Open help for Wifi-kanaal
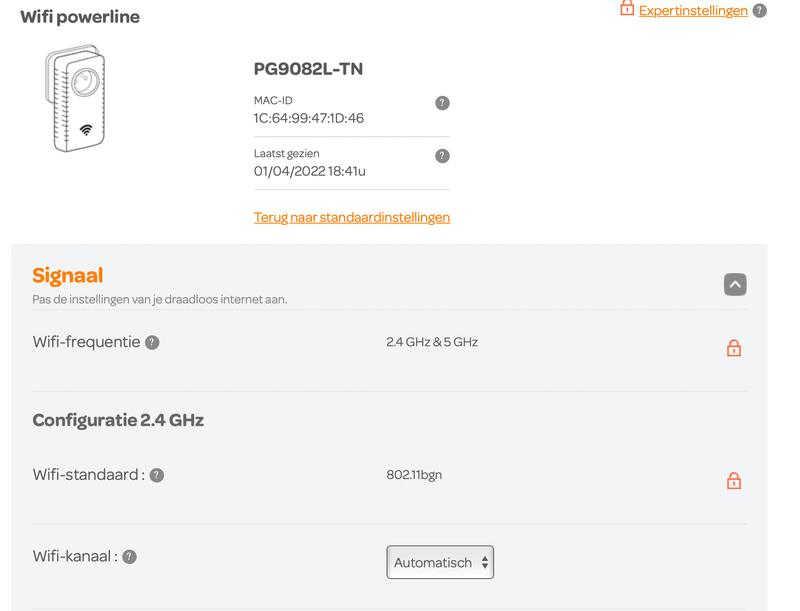The height and width of the screenshot is (611, 800). (x=130, y=557)
